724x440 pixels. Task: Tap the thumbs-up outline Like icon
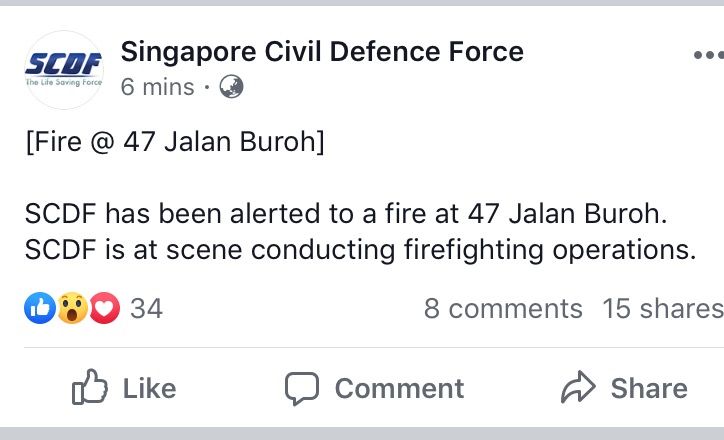point(89,388)
